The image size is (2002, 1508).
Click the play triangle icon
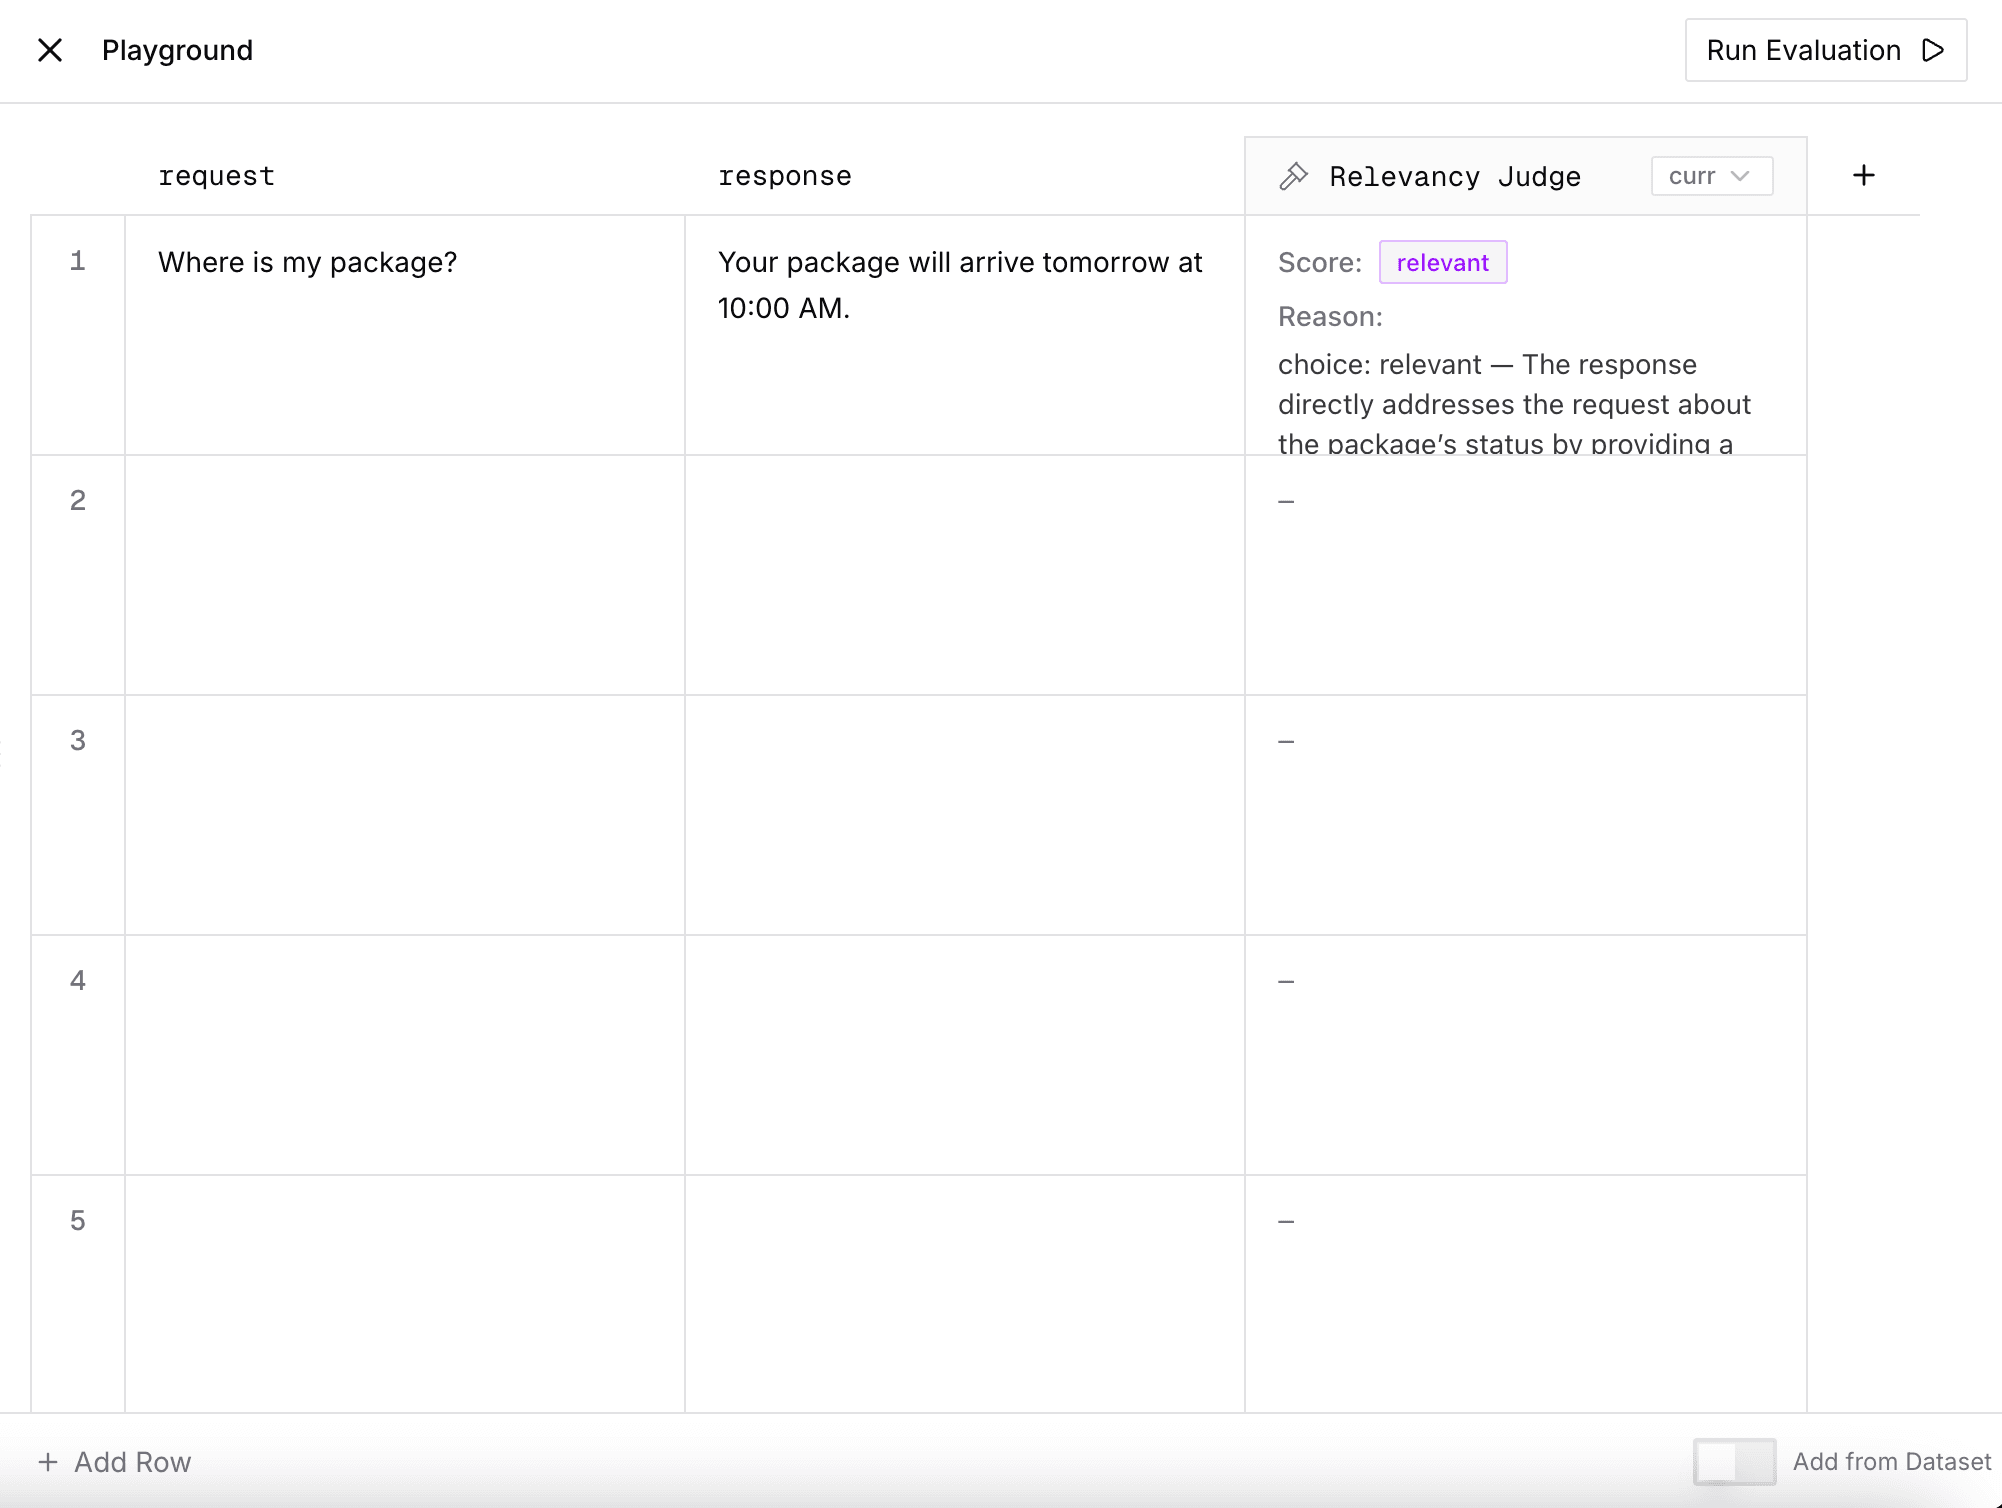coord(1933,50)
